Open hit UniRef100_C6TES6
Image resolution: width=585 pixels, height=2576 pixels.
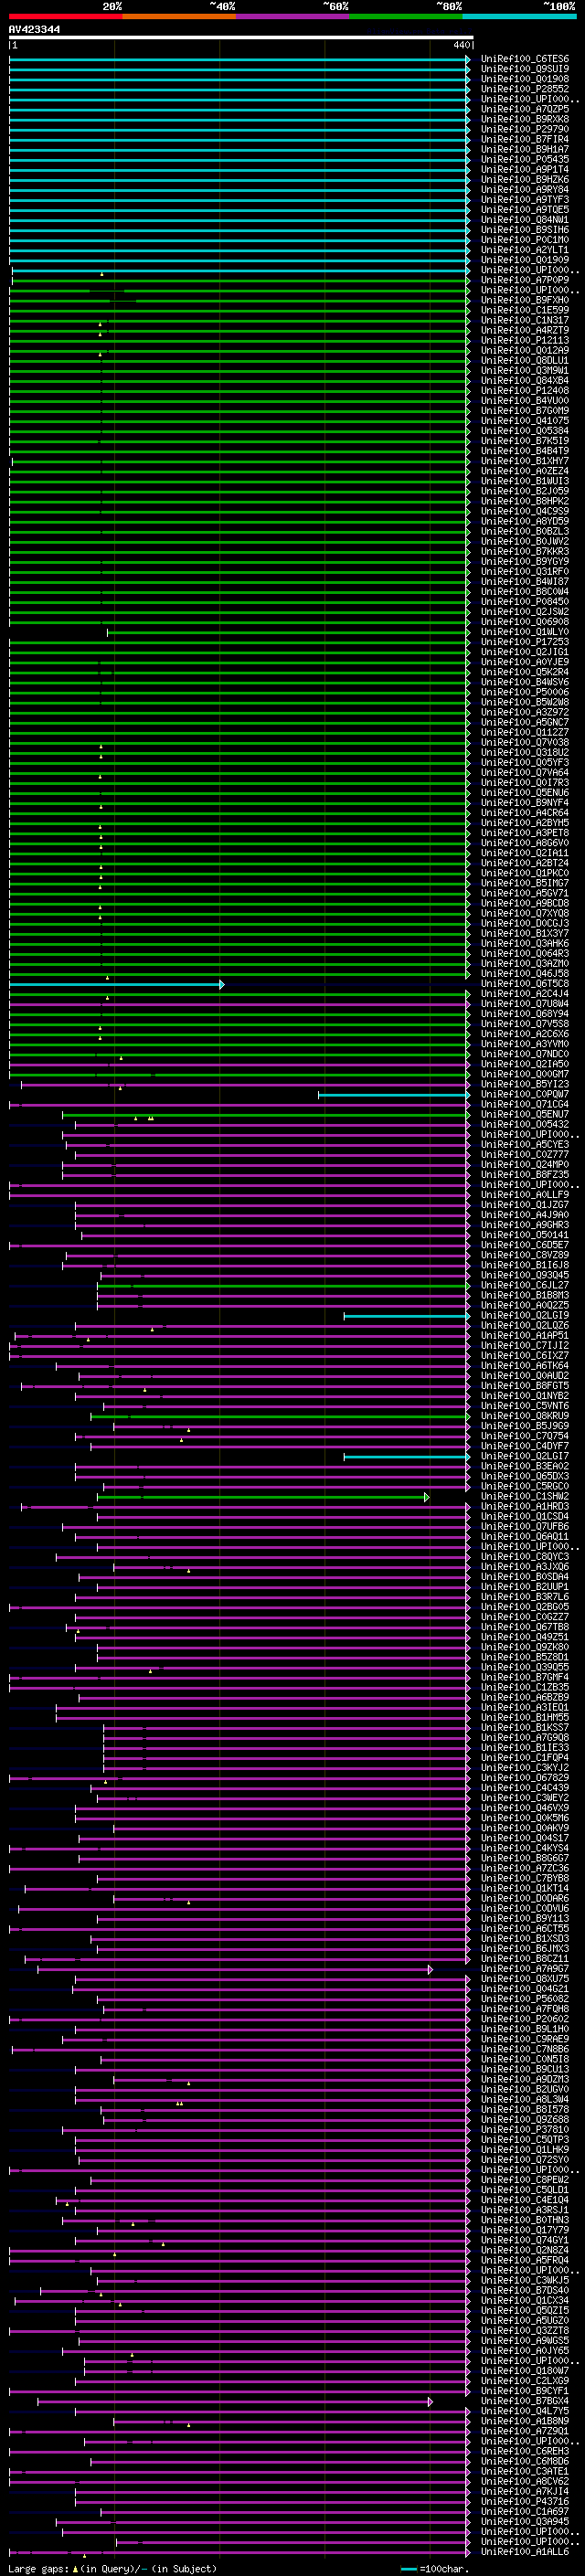(x=524, y=59)
